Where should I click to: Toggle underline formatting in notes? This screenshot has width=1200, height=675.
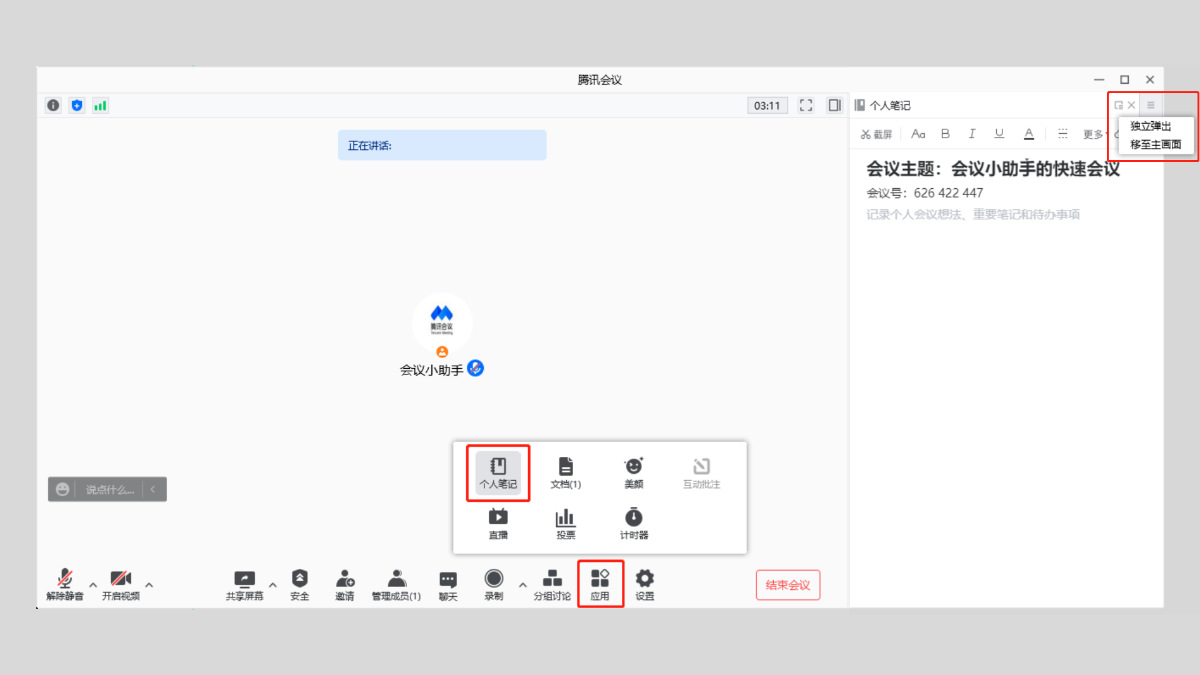pyautogui.click(x=999, y=134)
